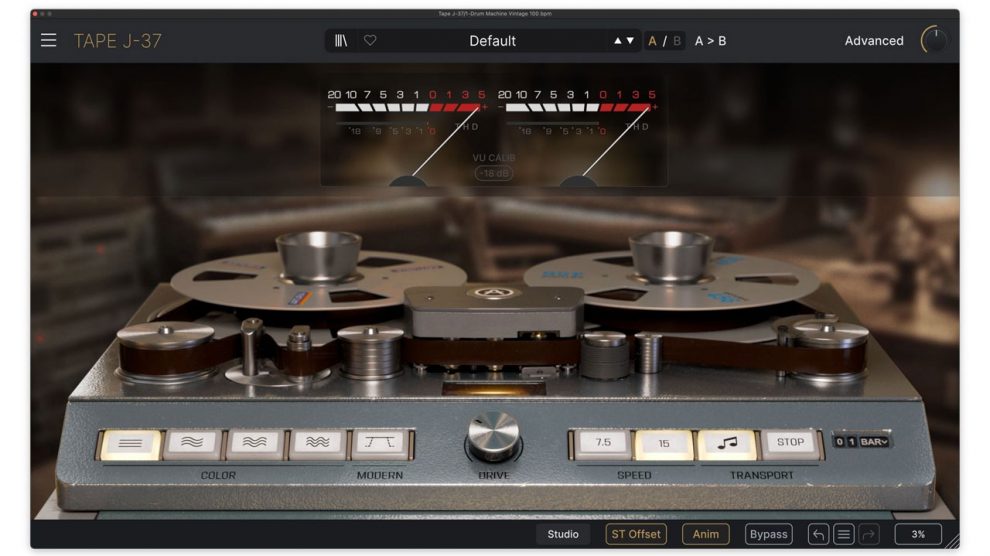Open the BAR sync unit dropdown
The height and width of the screenshot is (556, 990).
pos(874,441)
